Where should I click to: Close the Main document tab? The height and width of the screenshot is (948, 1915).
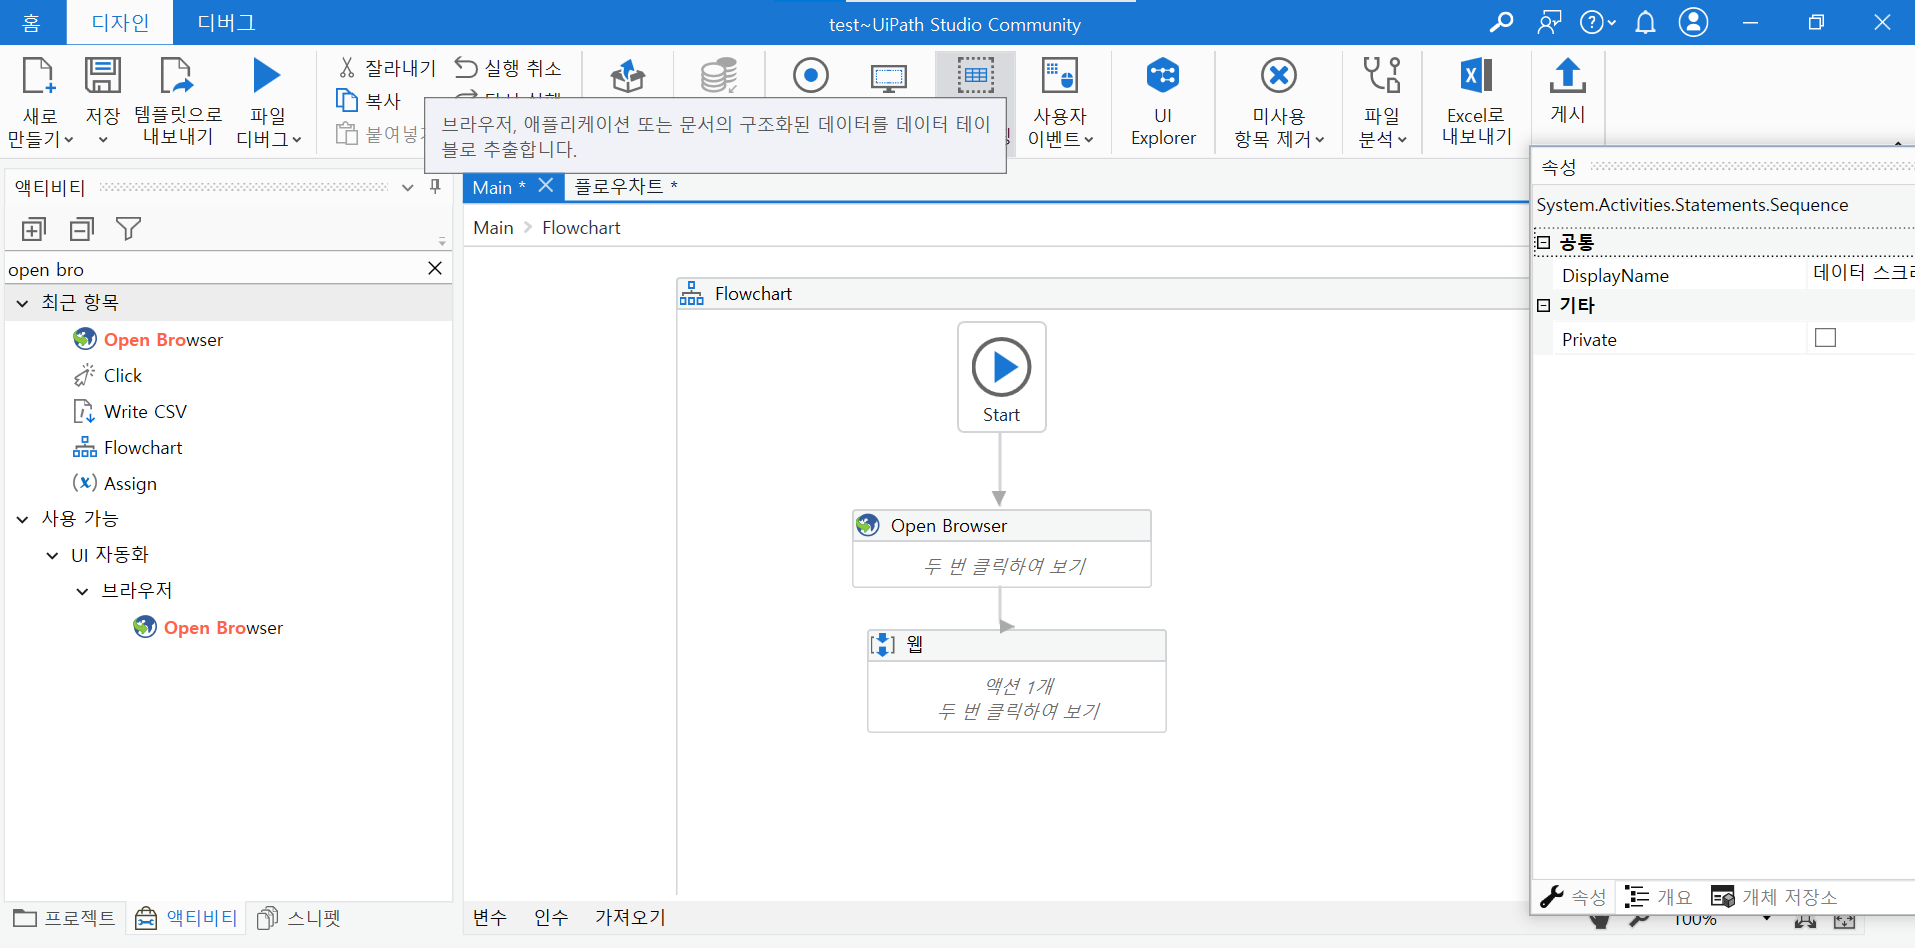[x=546, y=186]
